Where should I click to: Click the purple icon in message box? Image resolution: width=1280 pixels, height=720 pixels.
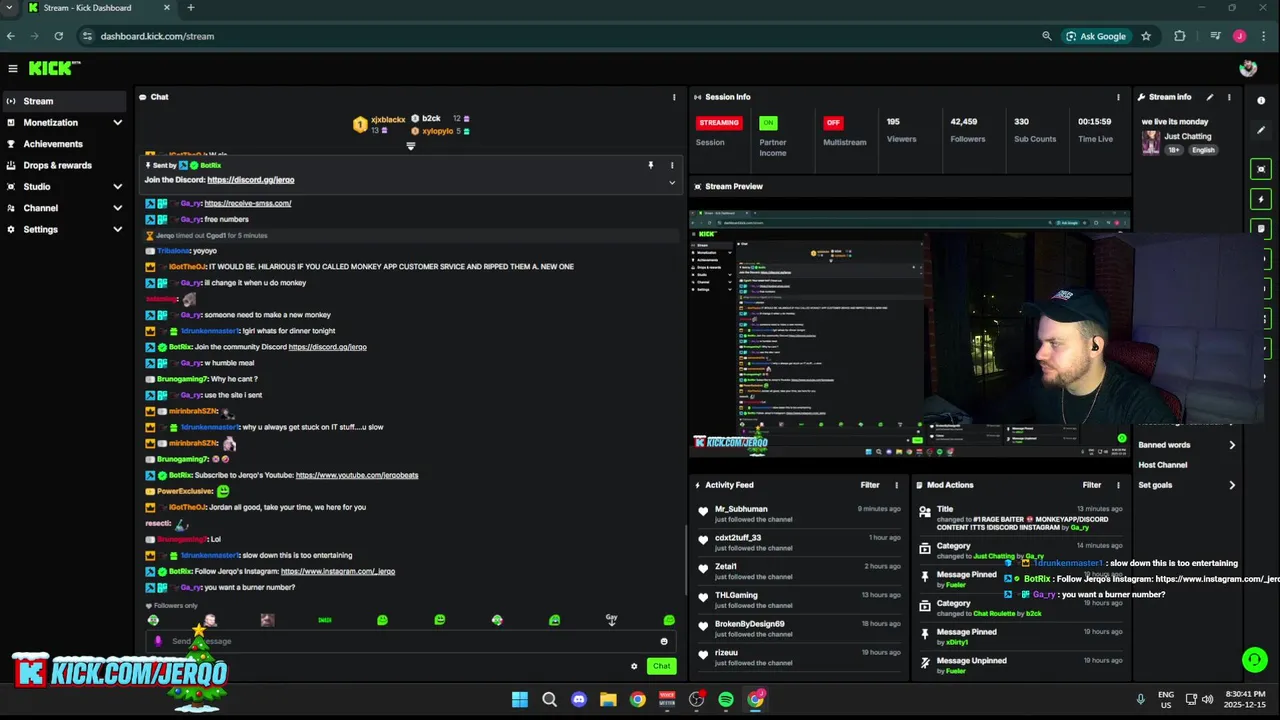pos(158,641)
